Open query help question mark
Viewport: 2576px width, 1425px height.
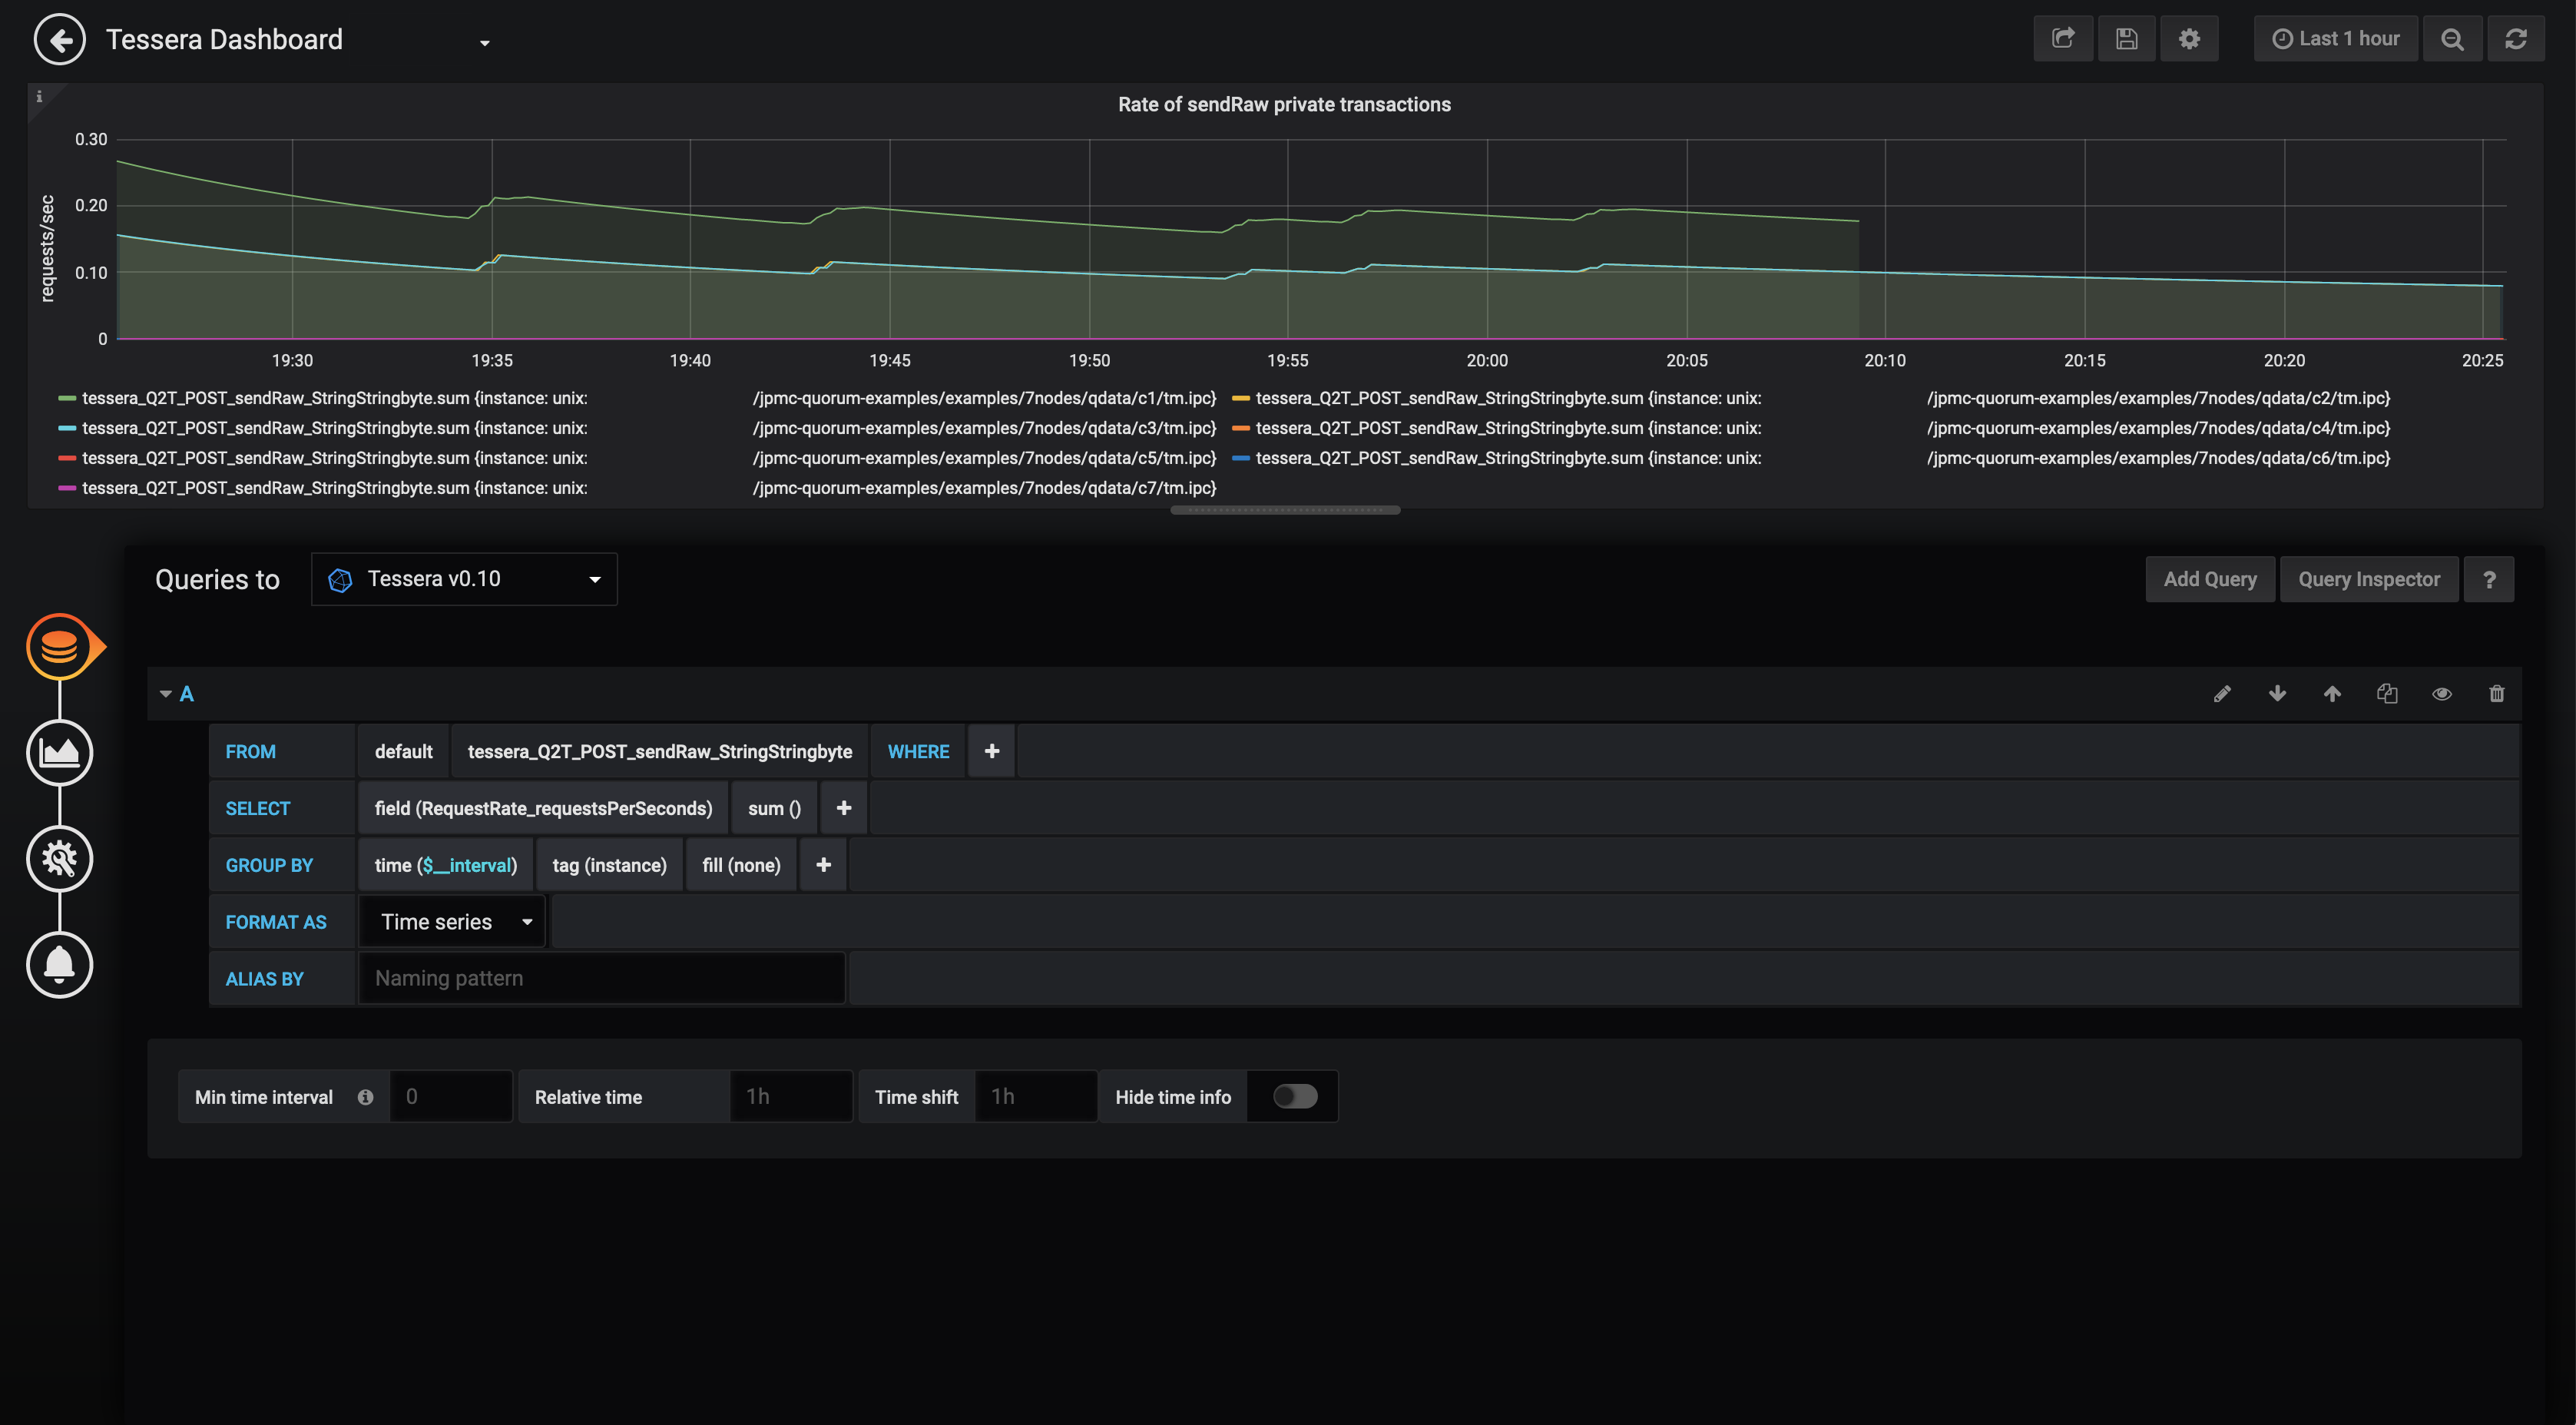tap(2489, 579)
